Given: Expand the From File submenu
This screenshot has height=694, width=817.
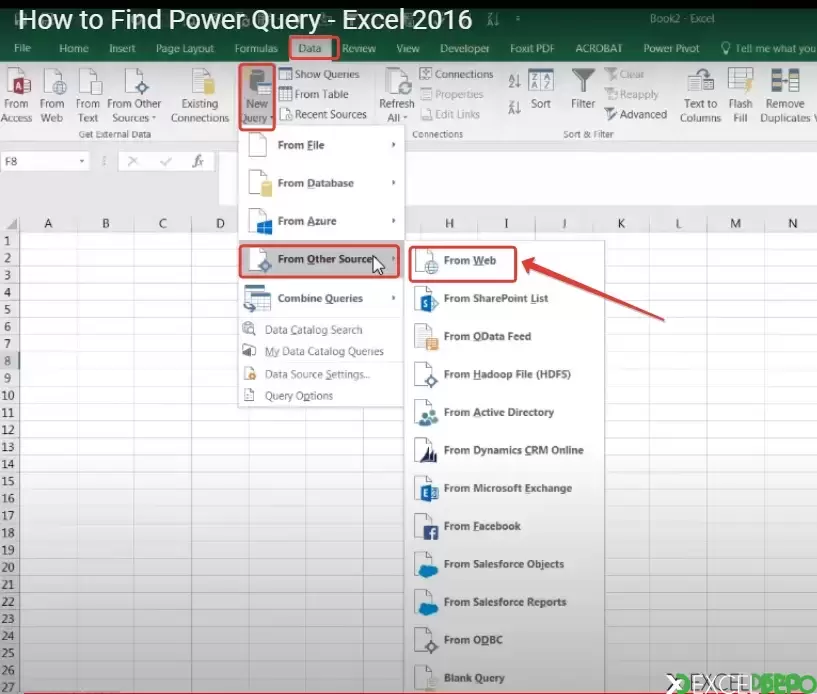Looking at the screenshot, I should (321, 145).
